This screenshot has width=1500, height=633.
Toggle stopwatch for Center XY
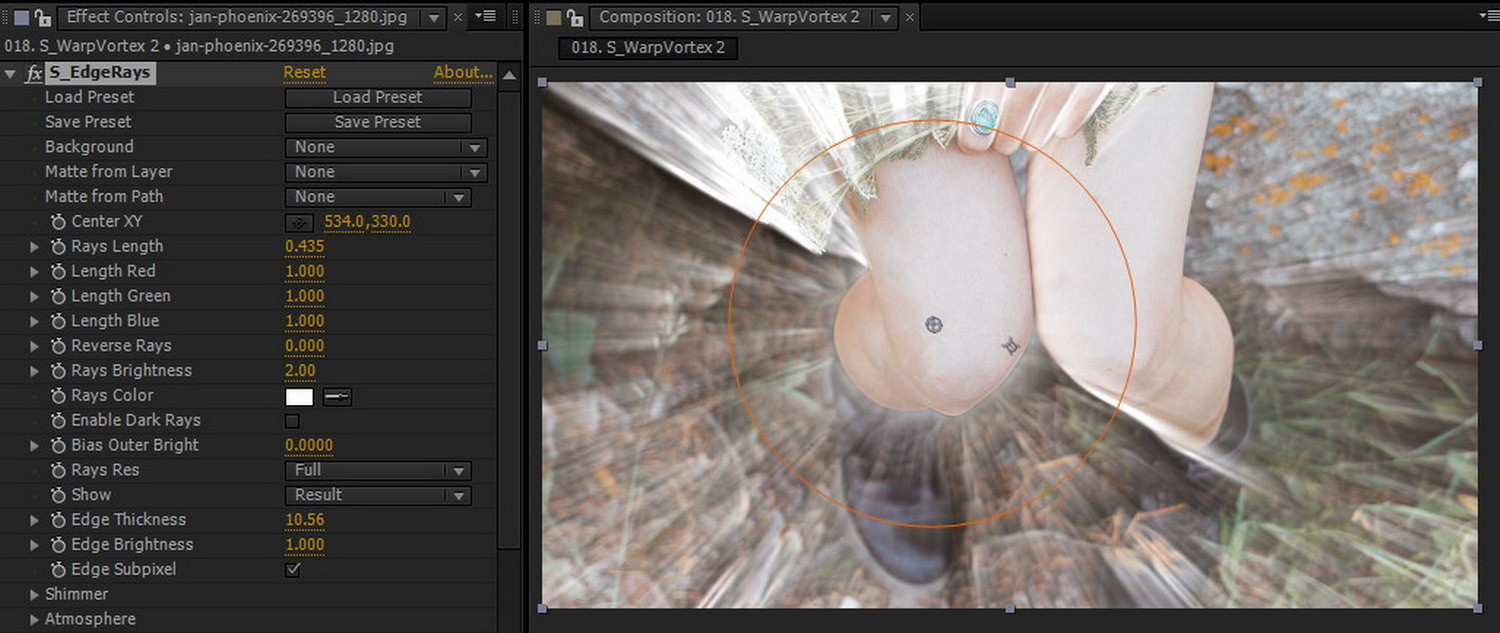click(x=57, y=222)
